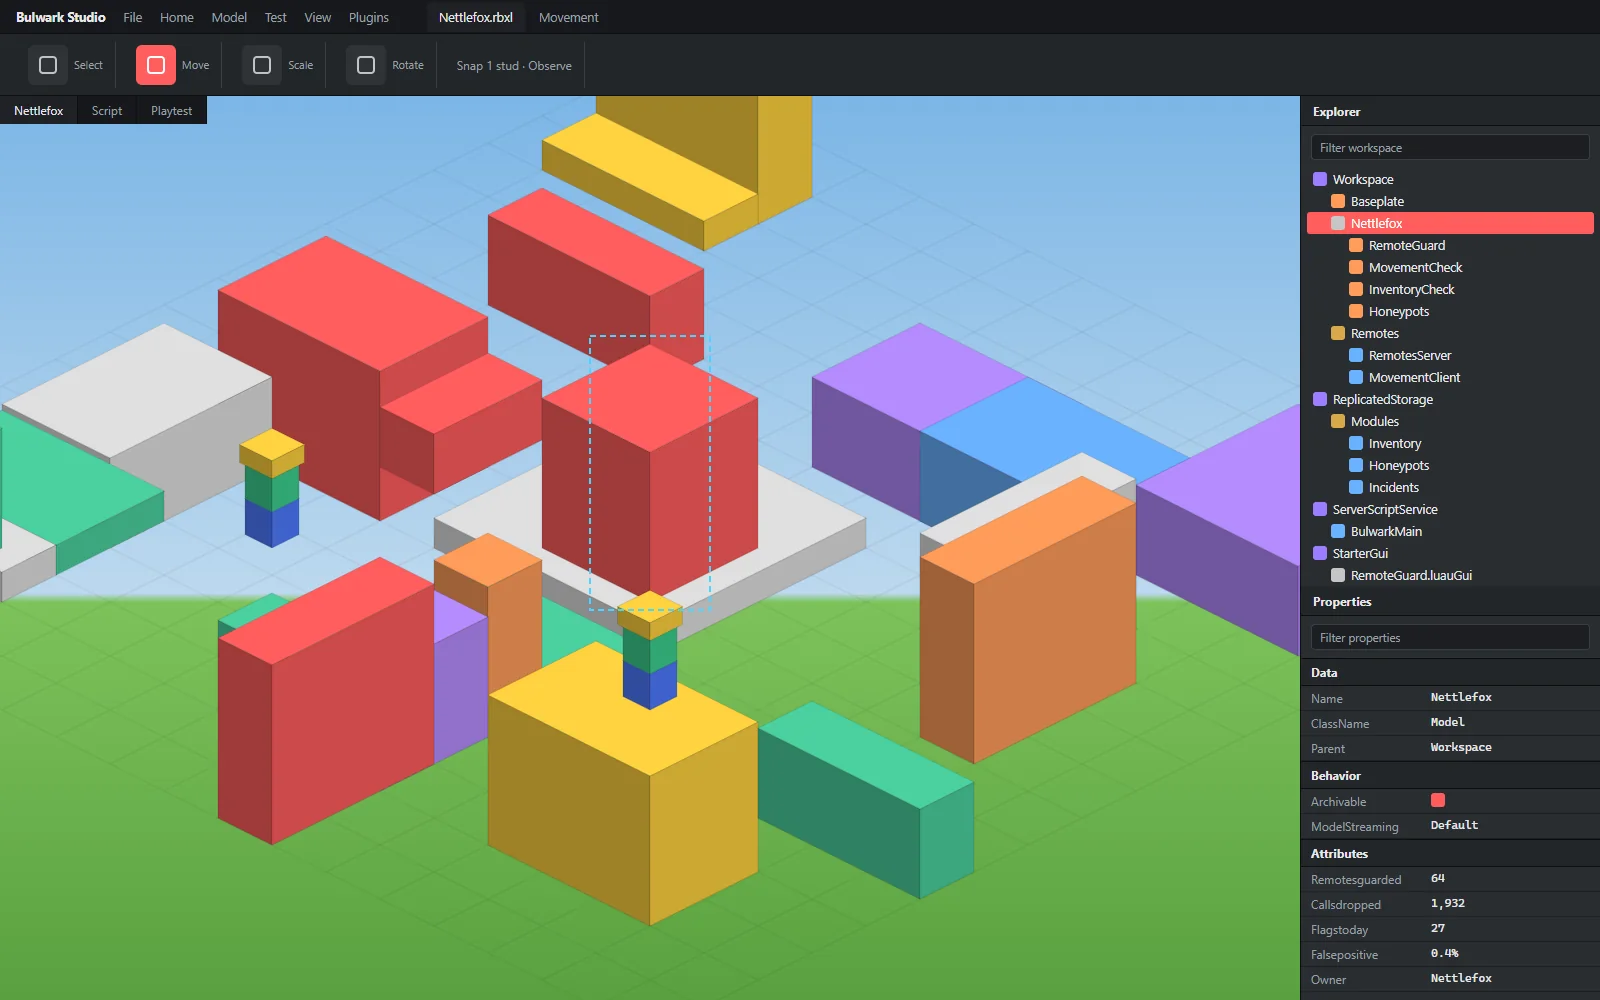Open the File menu
Viewport: 1600px width, 1000px height.
tap(133, 17)
